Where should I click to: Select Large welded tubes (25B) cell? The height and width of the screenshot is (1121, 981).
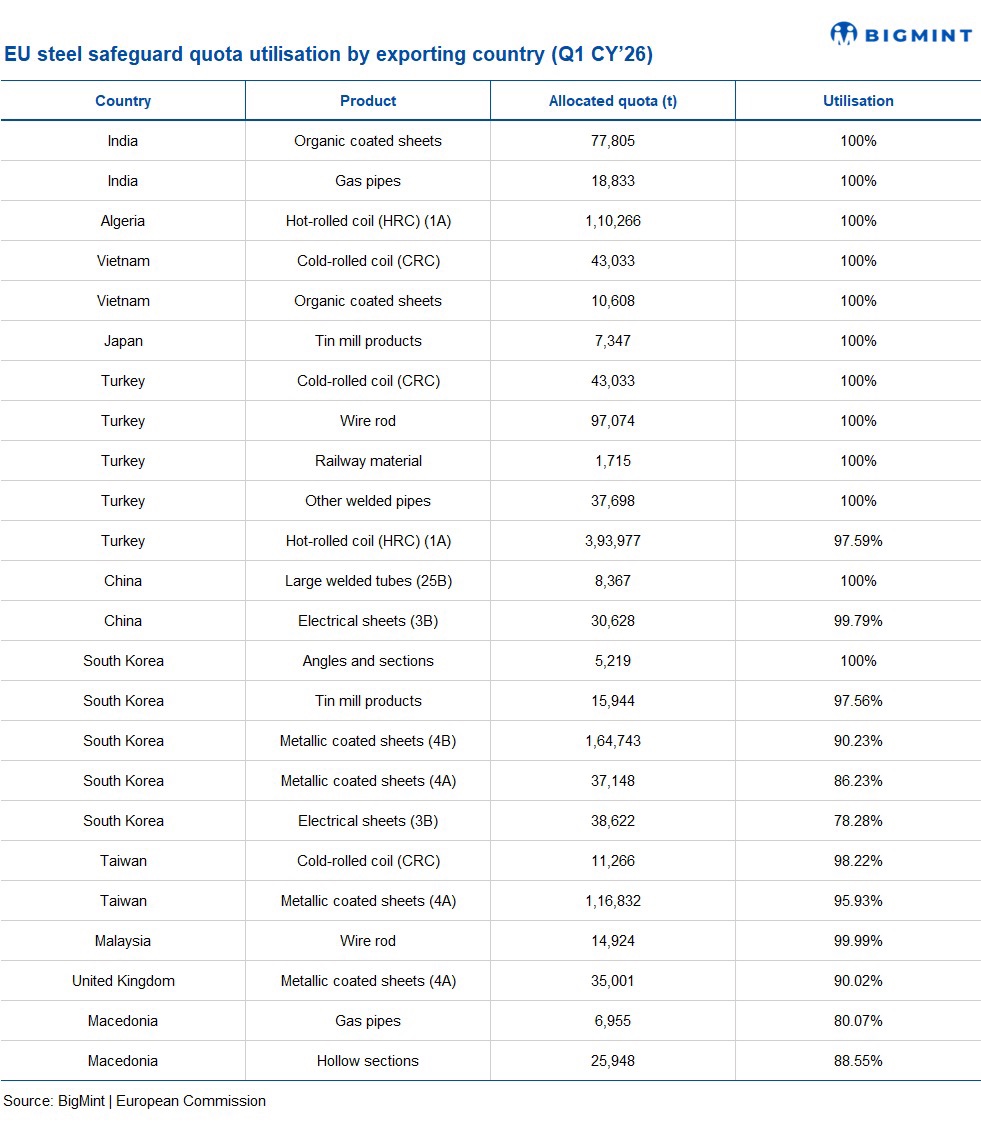[x=368, y=581]
